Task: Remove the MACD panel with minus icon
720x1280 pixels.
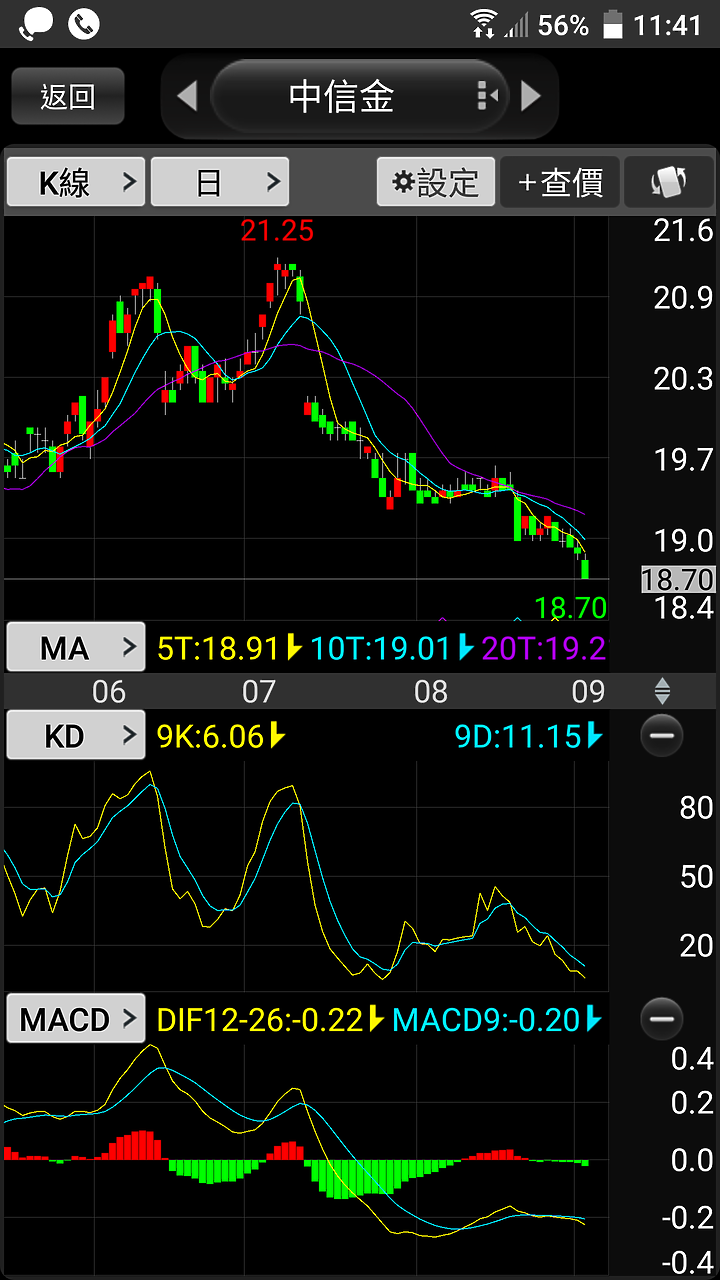Action: 660,1019
